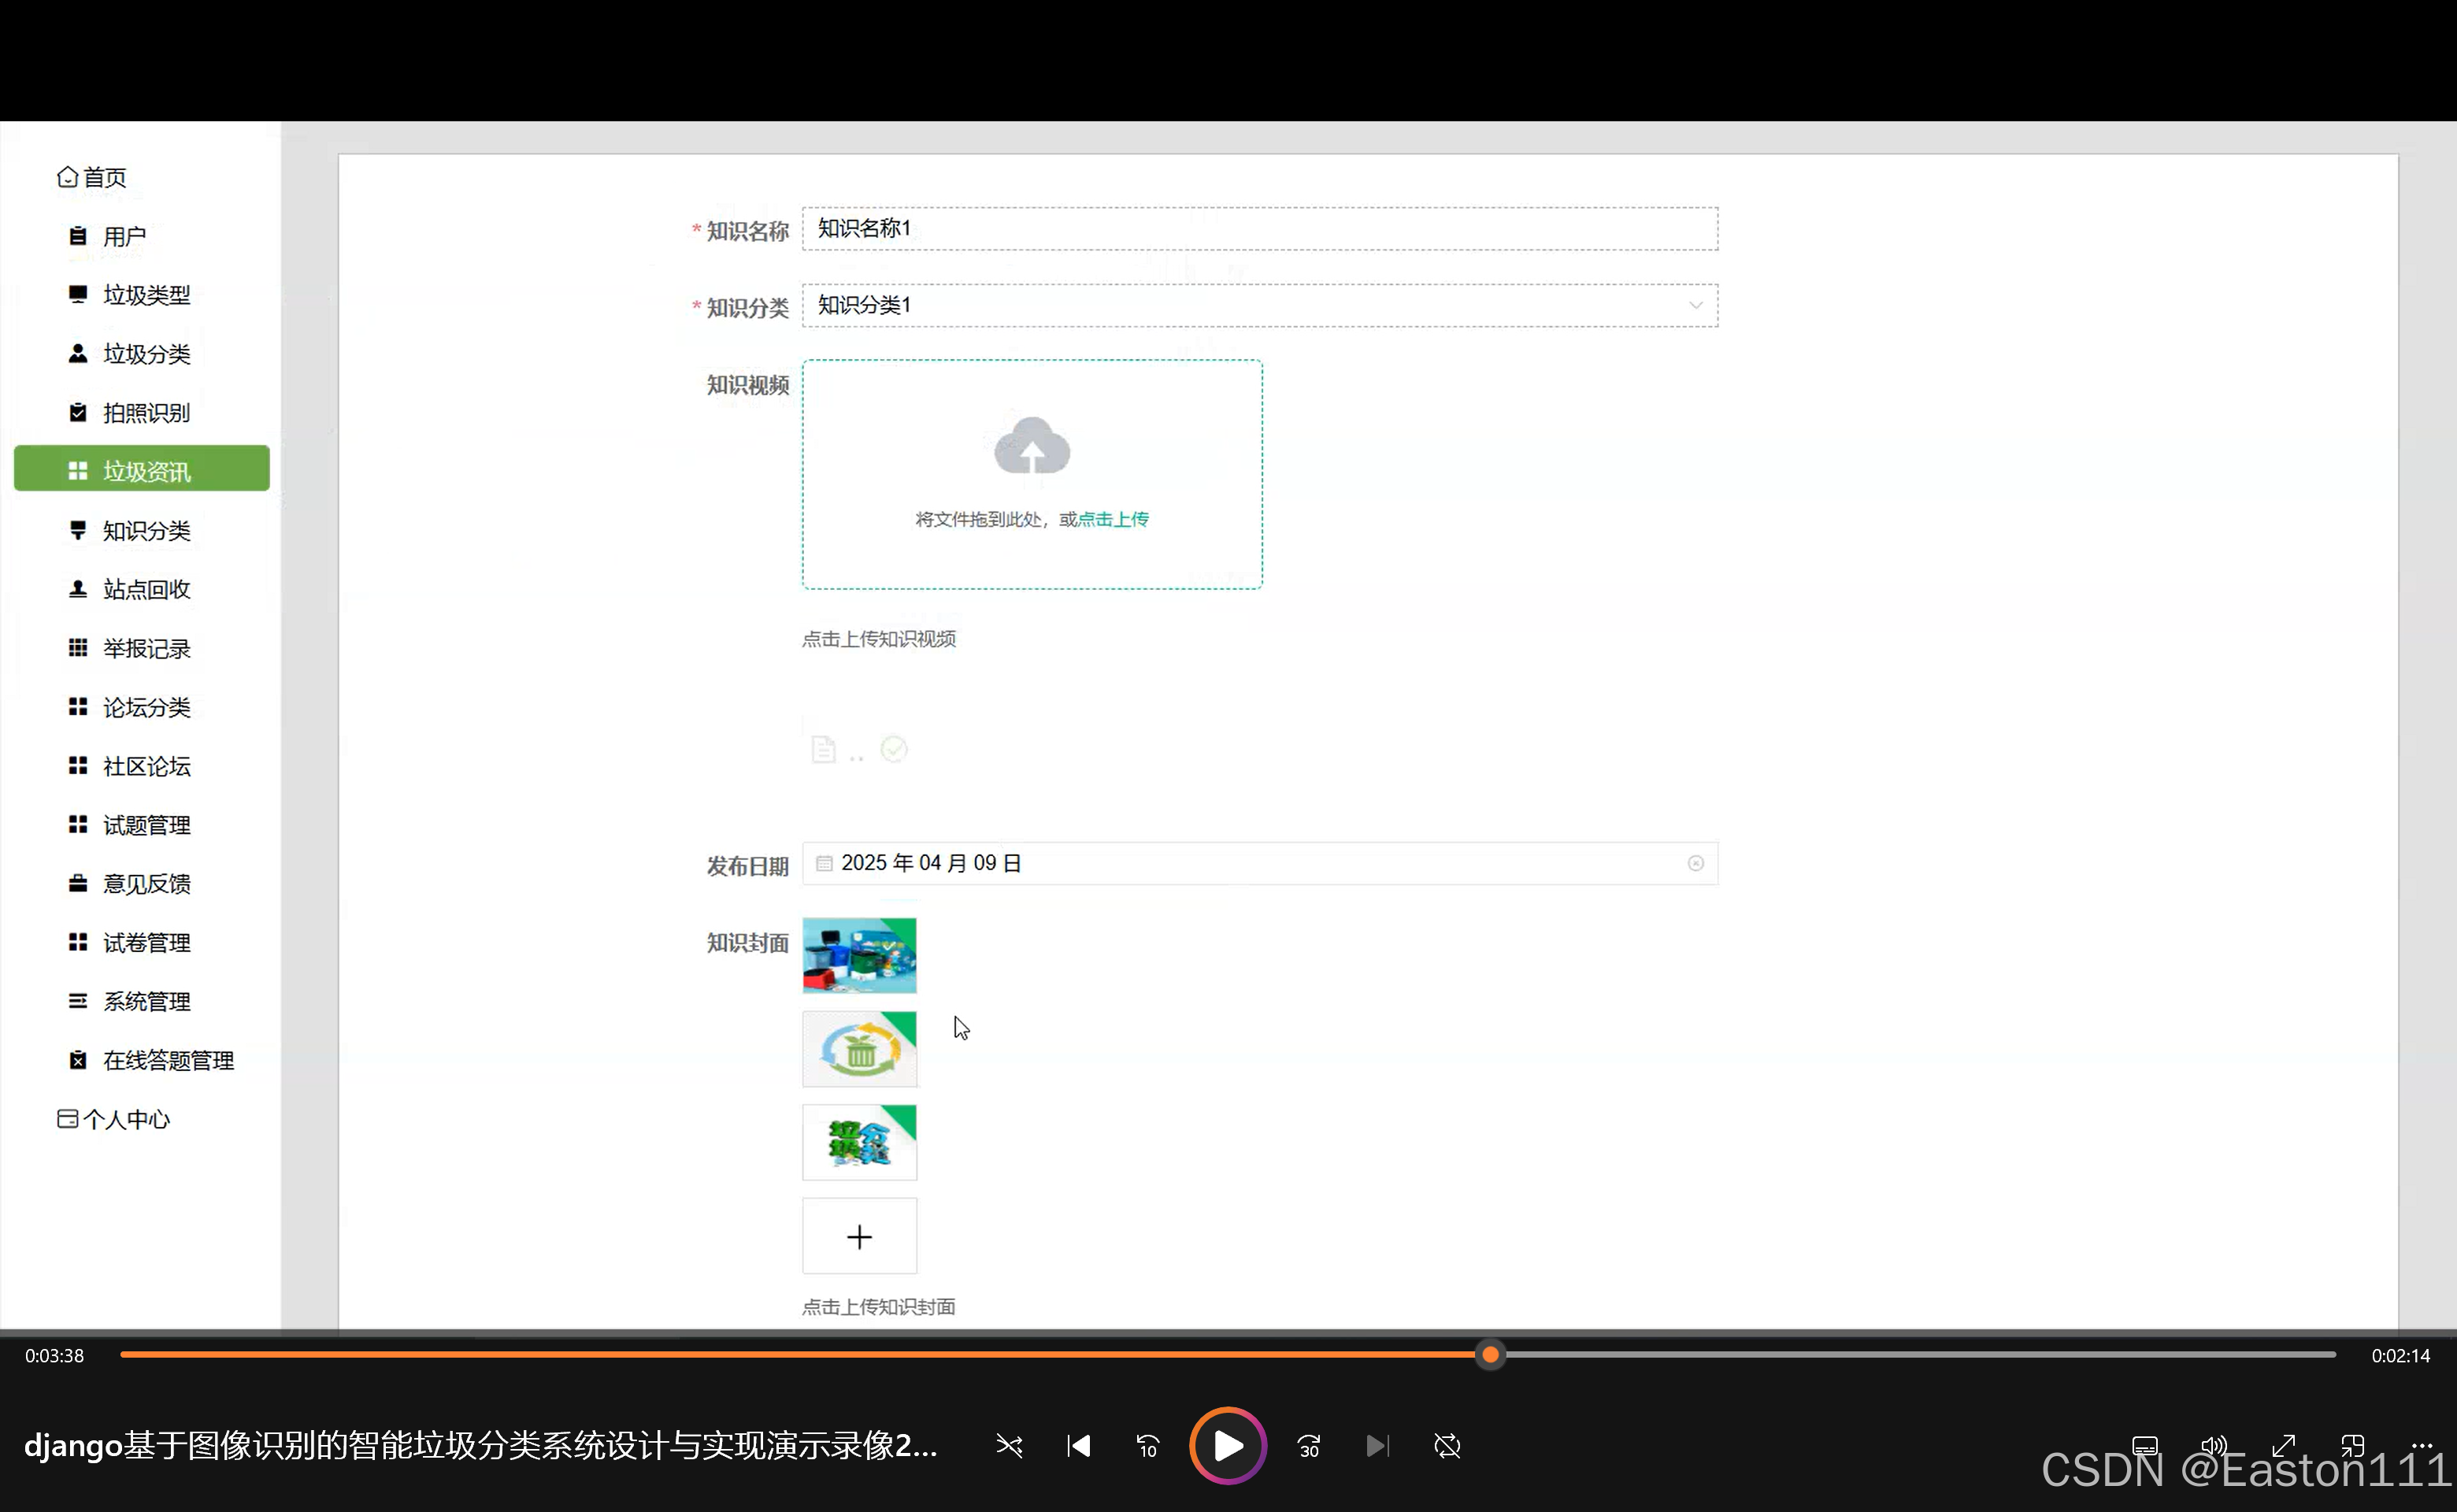This screenshot has height=1512, width=2457.
Task: Click the uploaded file document icon
Action: 823,750
